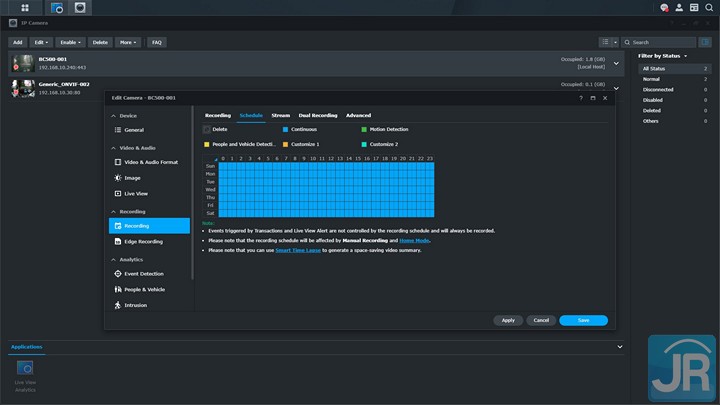Open Live View settings section
The width and height of the screenshot is (720, 405).
coord(137,193)
